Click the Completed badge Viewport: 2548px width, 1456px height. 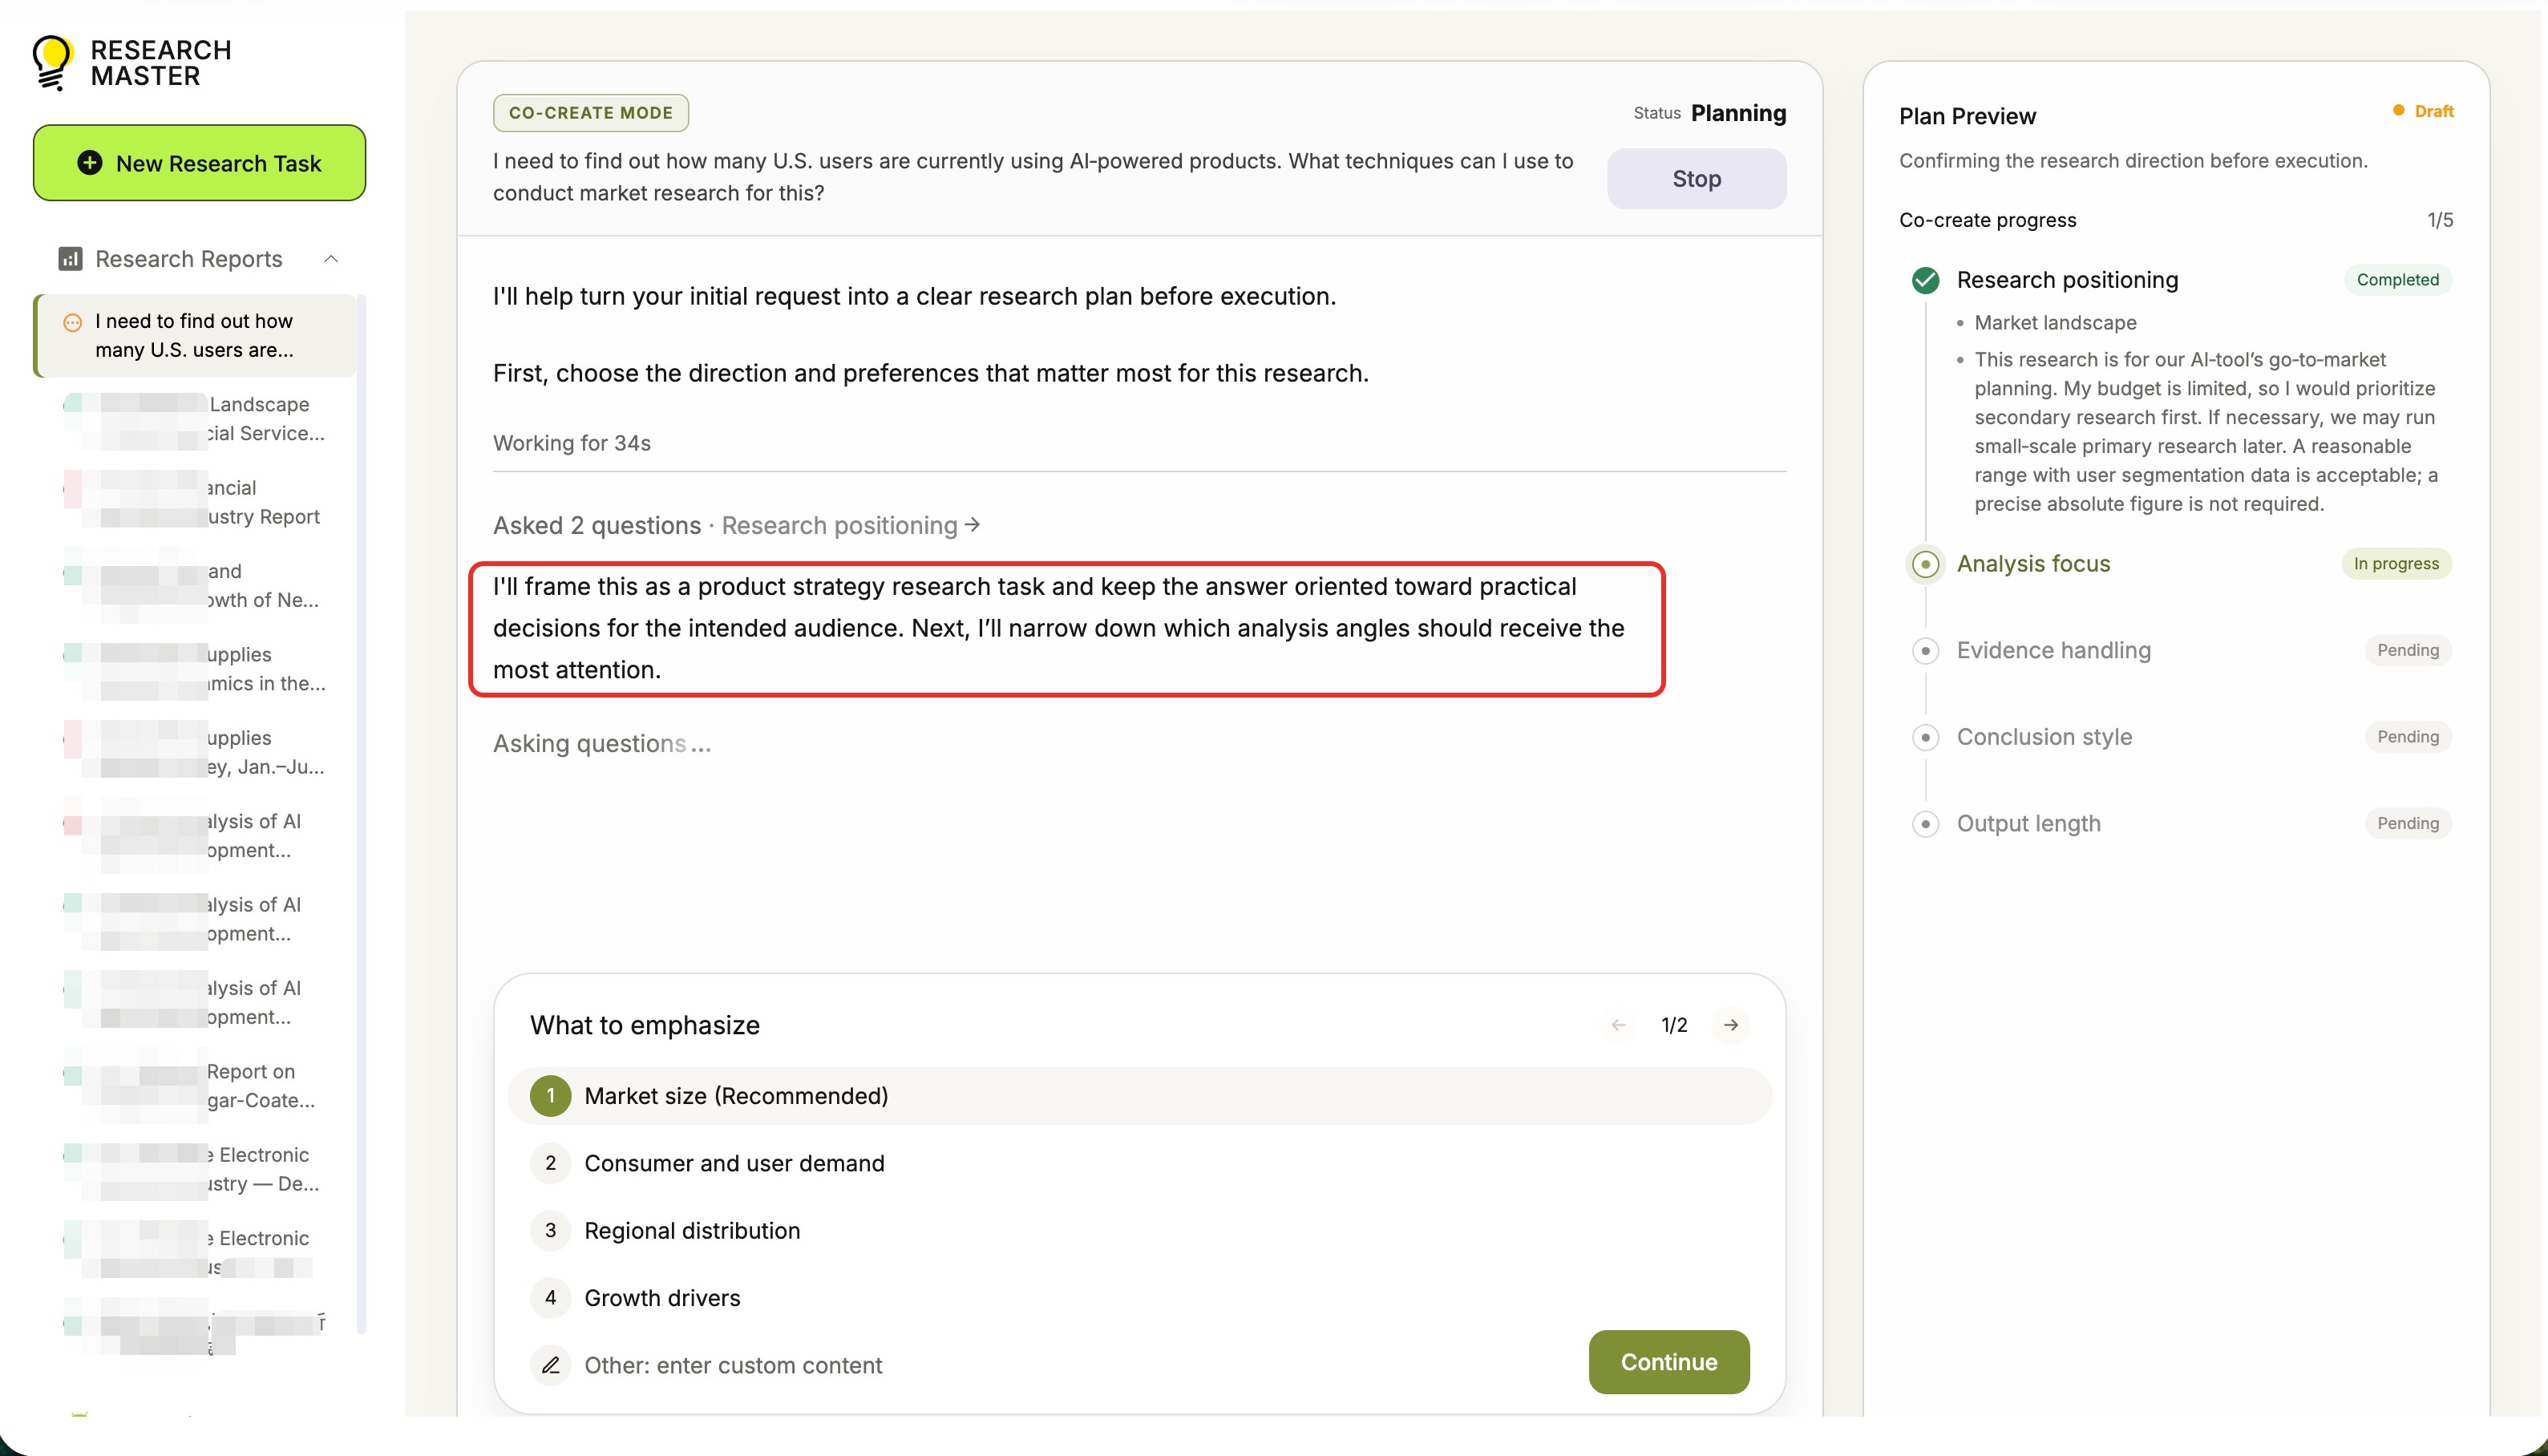2397,280
